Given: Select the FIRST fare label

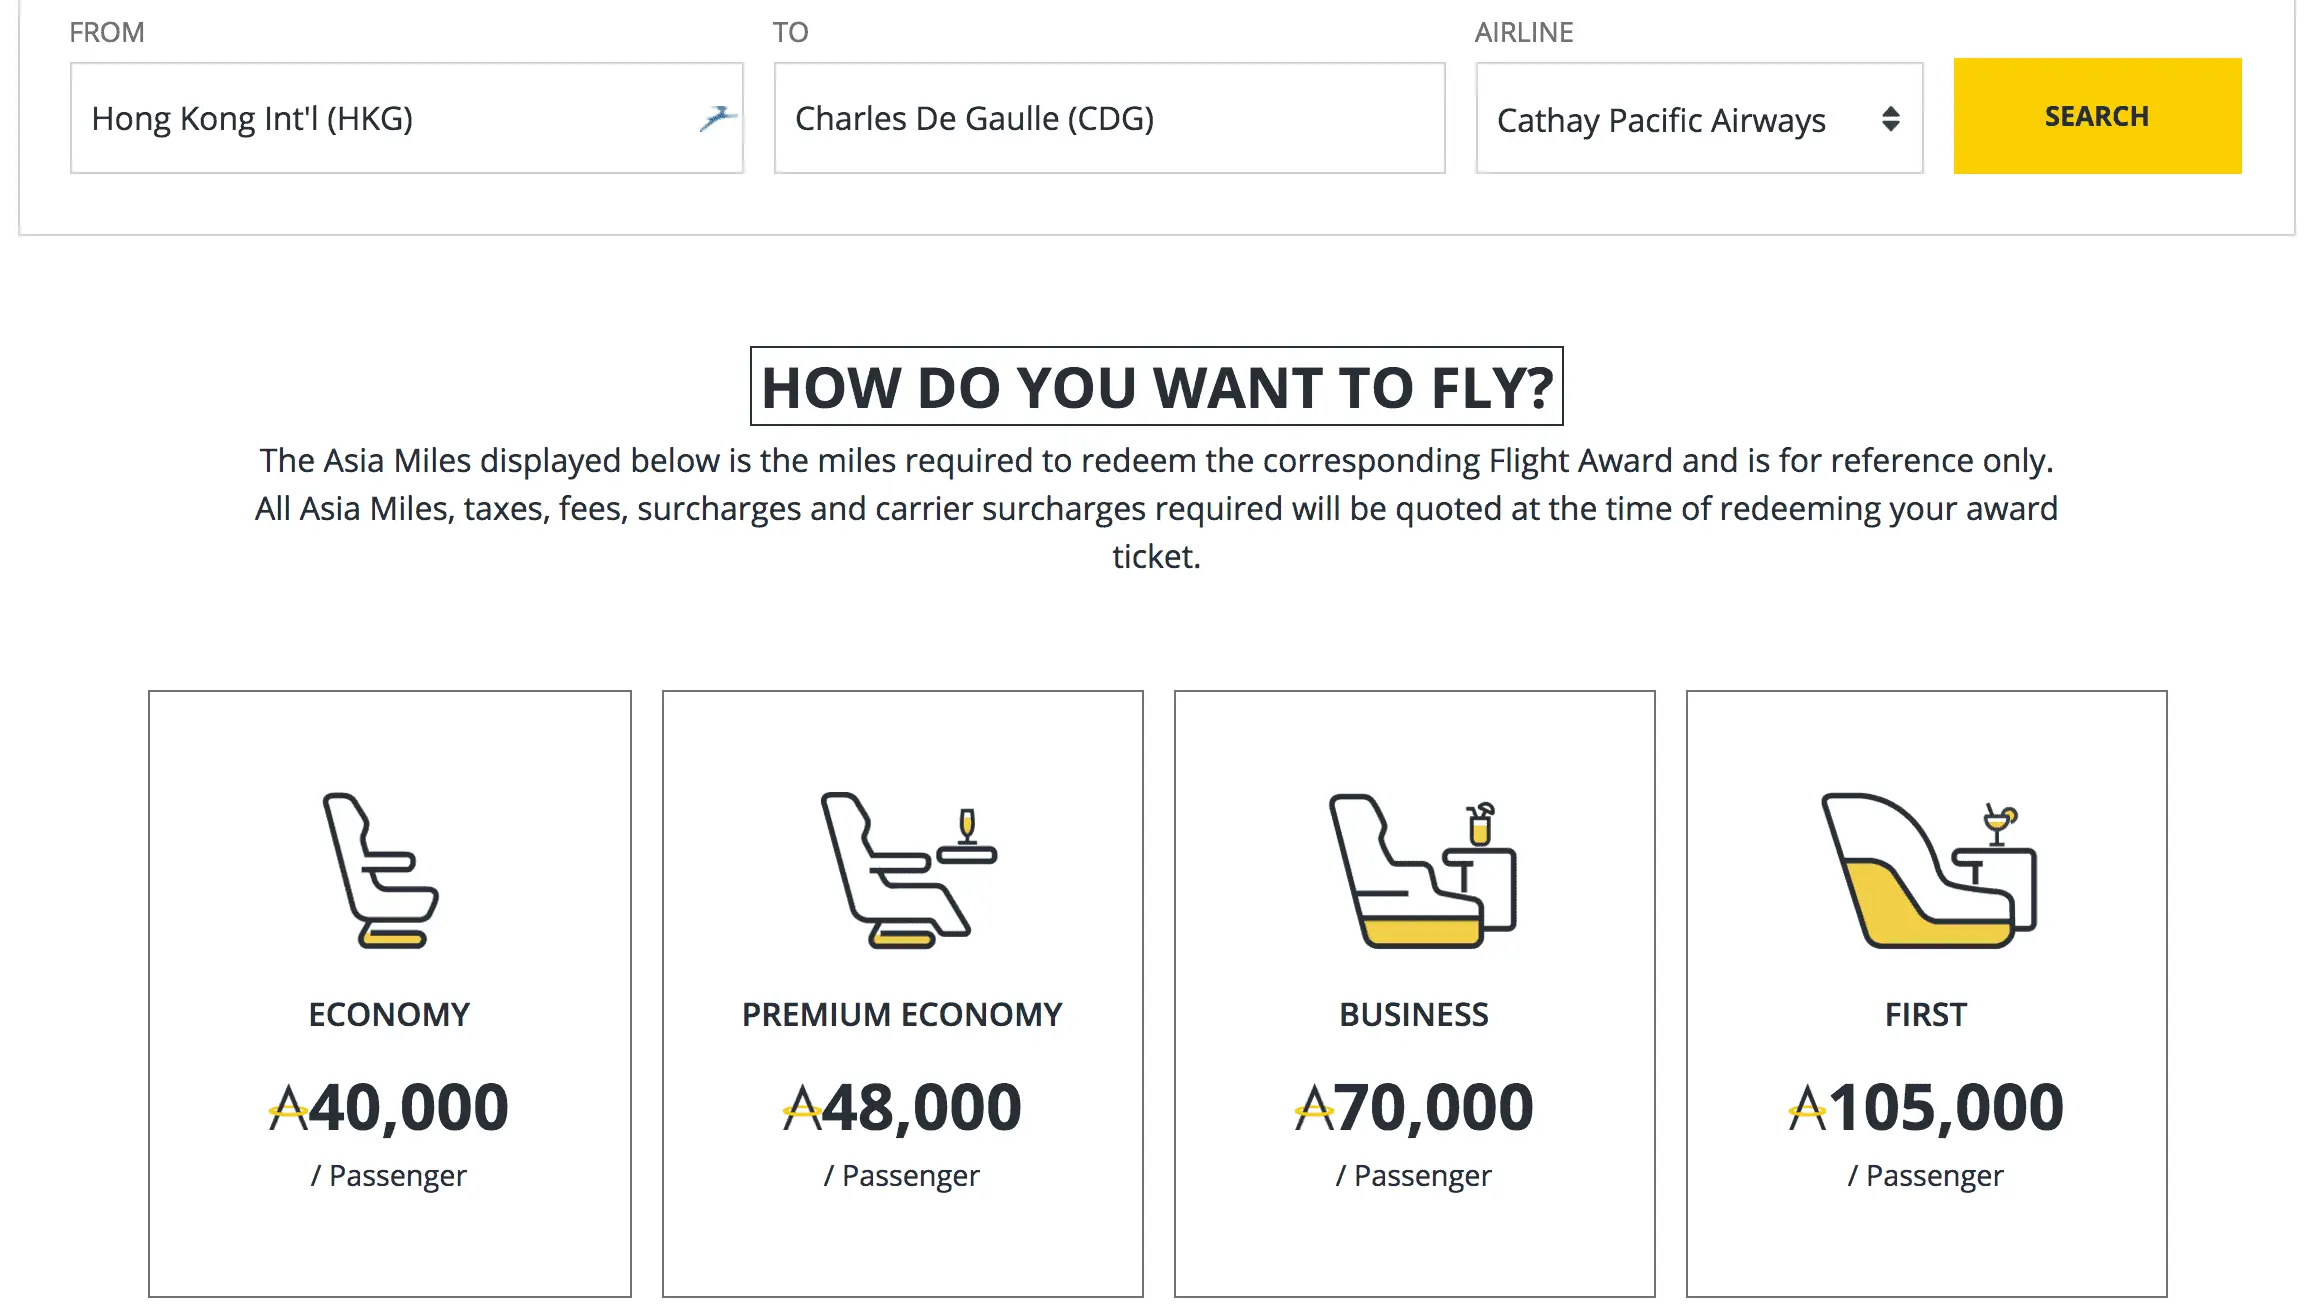Looking at the screenshot, I should tap(1926, 1015).
